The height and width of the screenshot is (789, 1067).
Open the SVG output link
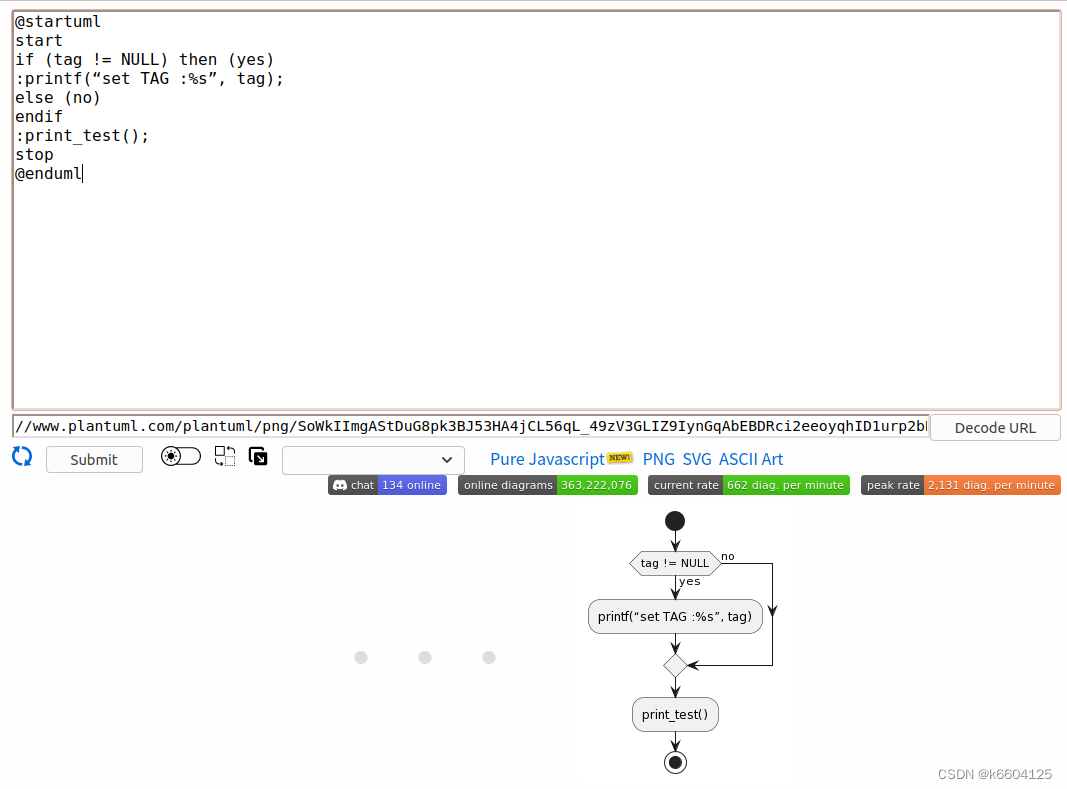coord(697,460)
